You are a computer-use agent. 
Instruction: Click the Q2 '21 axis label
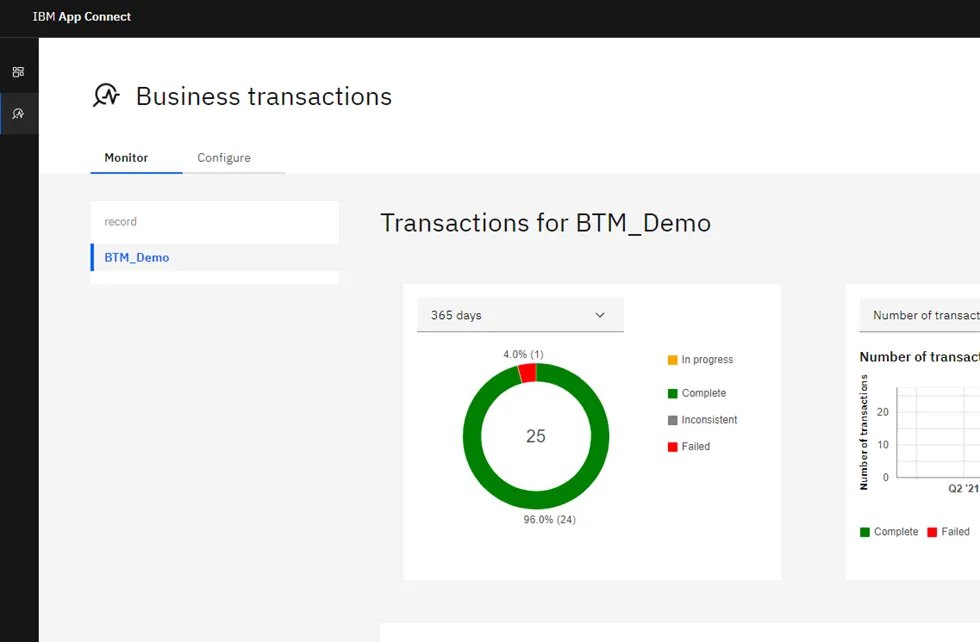click(963, 488)
